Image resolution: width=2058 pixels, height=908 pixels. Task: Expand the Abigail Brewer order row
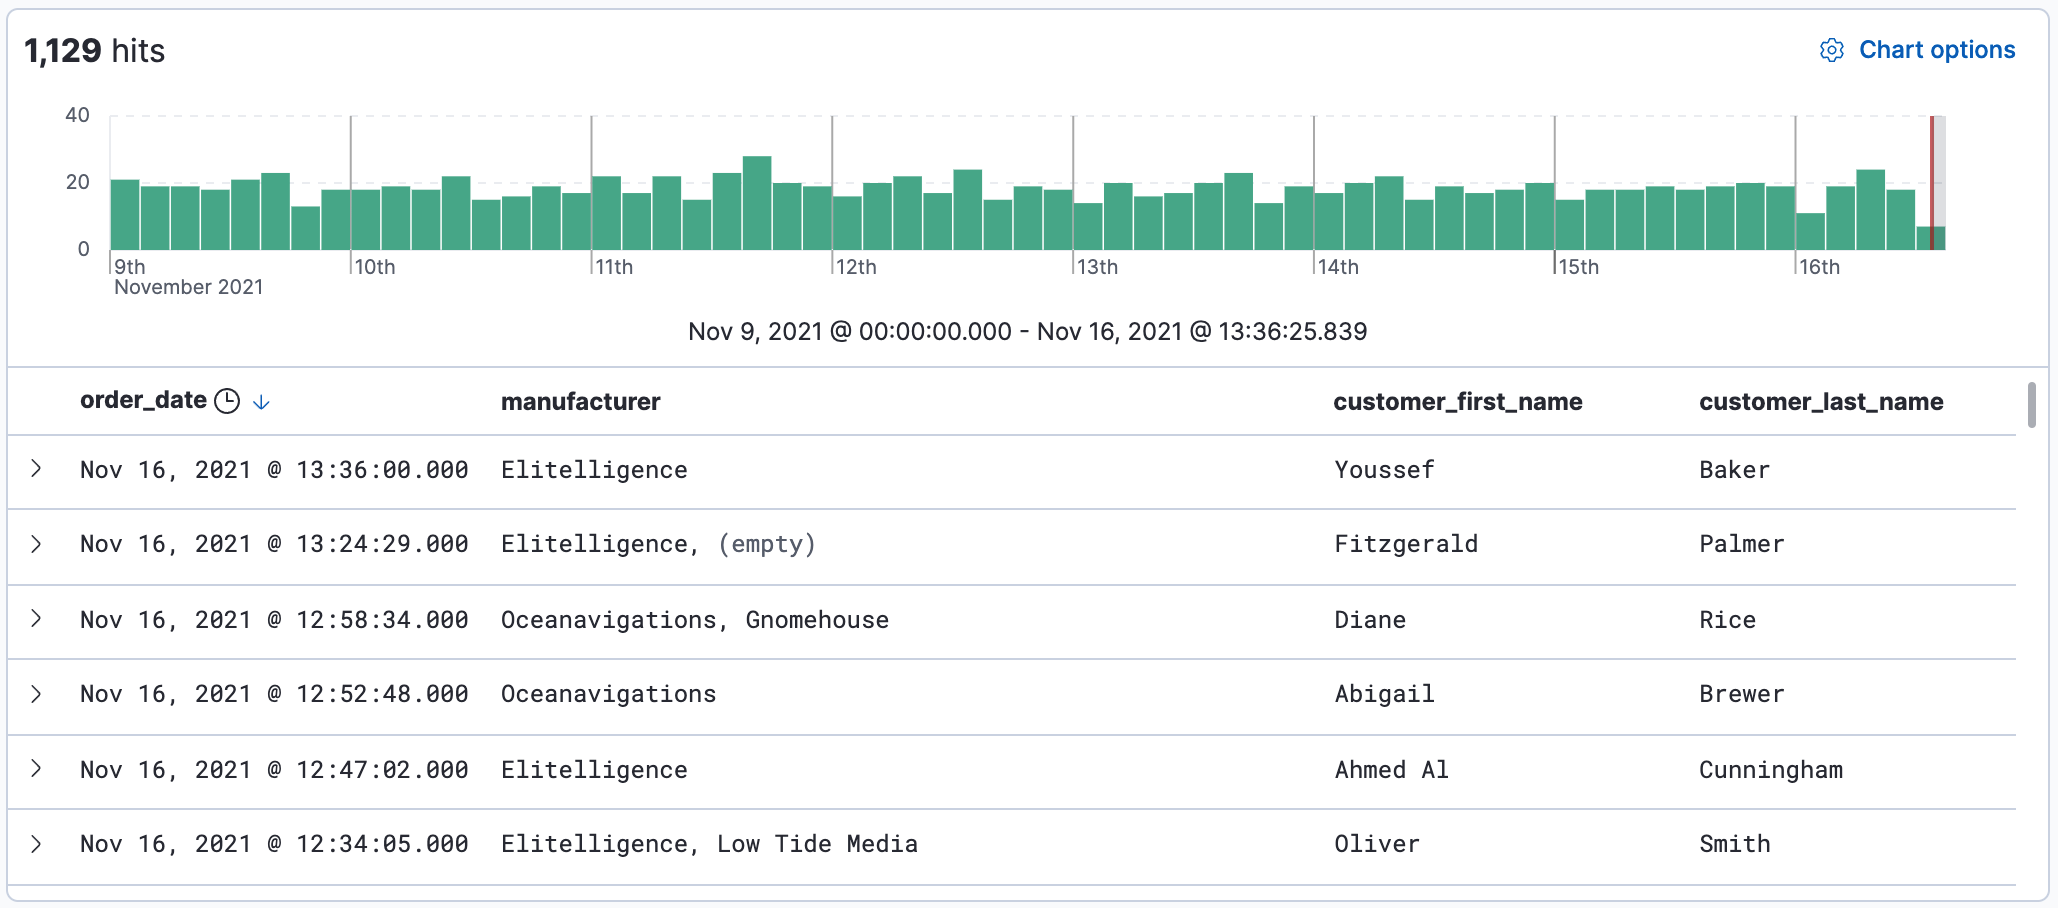tap(37, 693)
